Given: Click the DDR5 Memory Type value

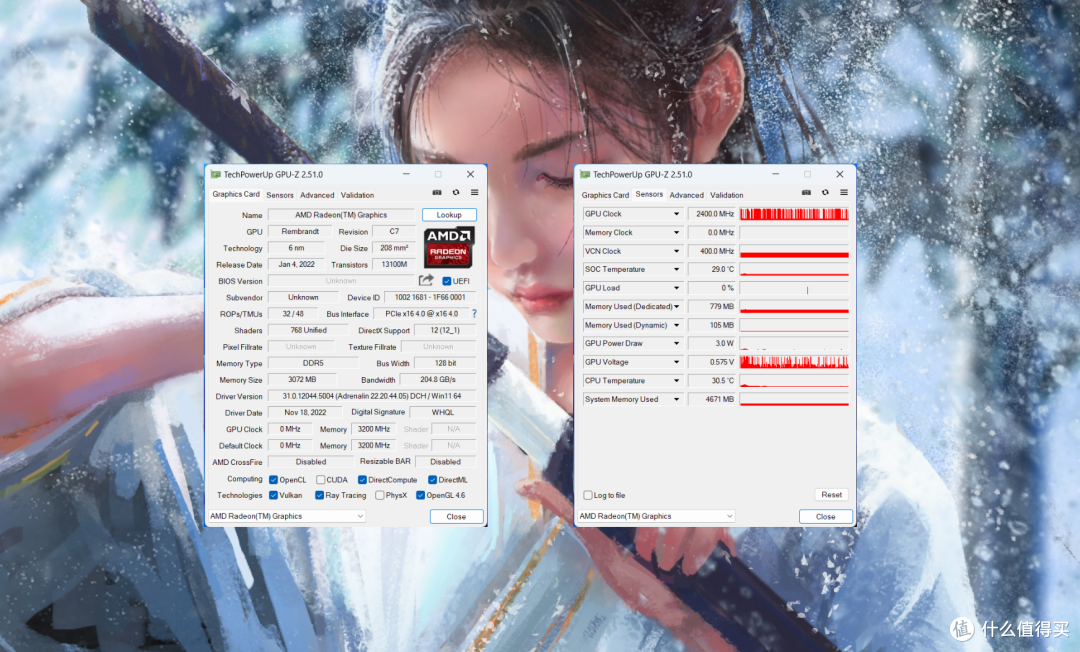Looking at the screenshot, I should [313, 363].
